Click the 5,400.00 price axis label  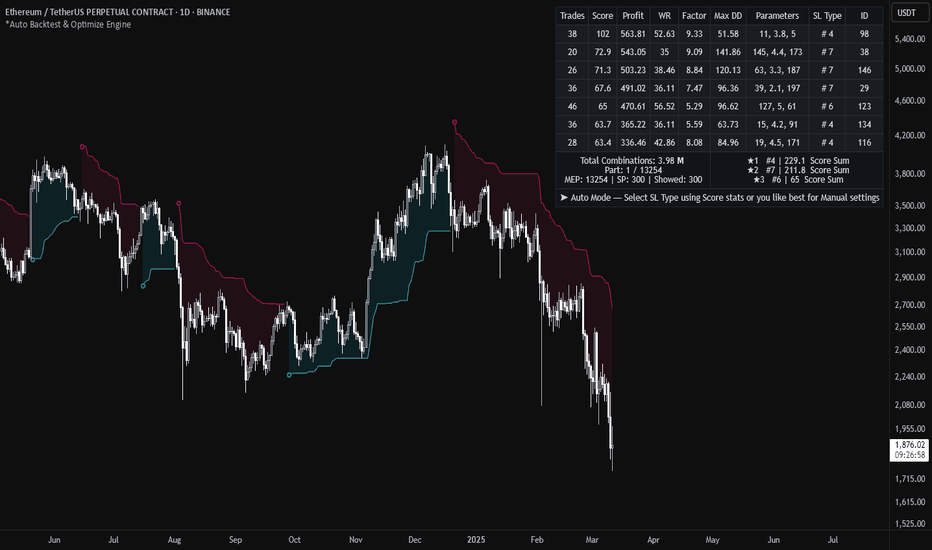[910, 39]
